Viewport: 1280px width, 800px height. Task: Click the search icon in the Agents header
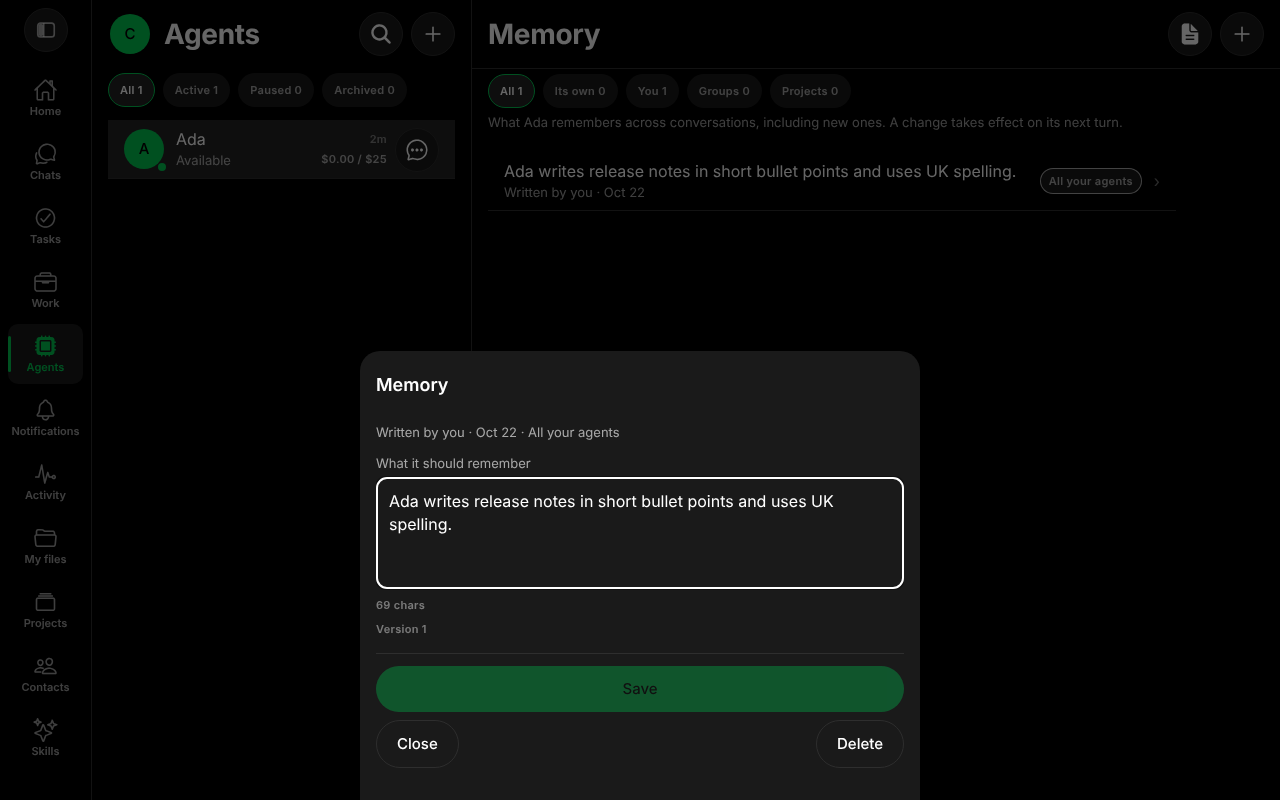pyautogui.click(x=381, y=34)
